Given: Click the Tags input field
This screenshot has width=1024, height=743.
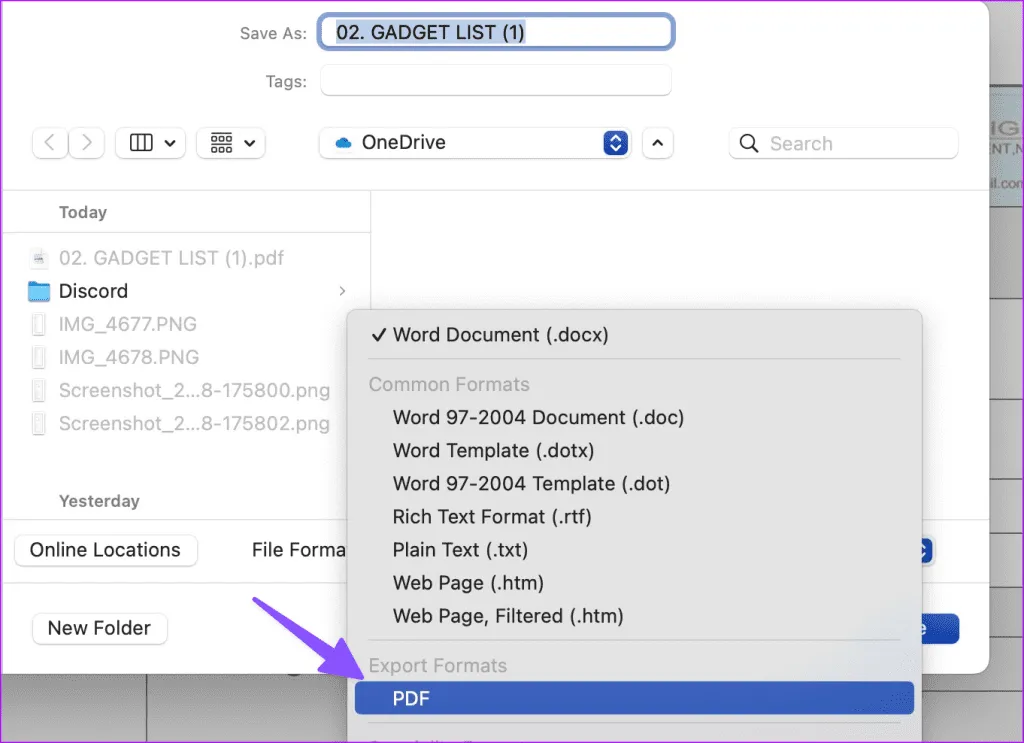Looking at the screenshot, I should (x=496, y=81).
